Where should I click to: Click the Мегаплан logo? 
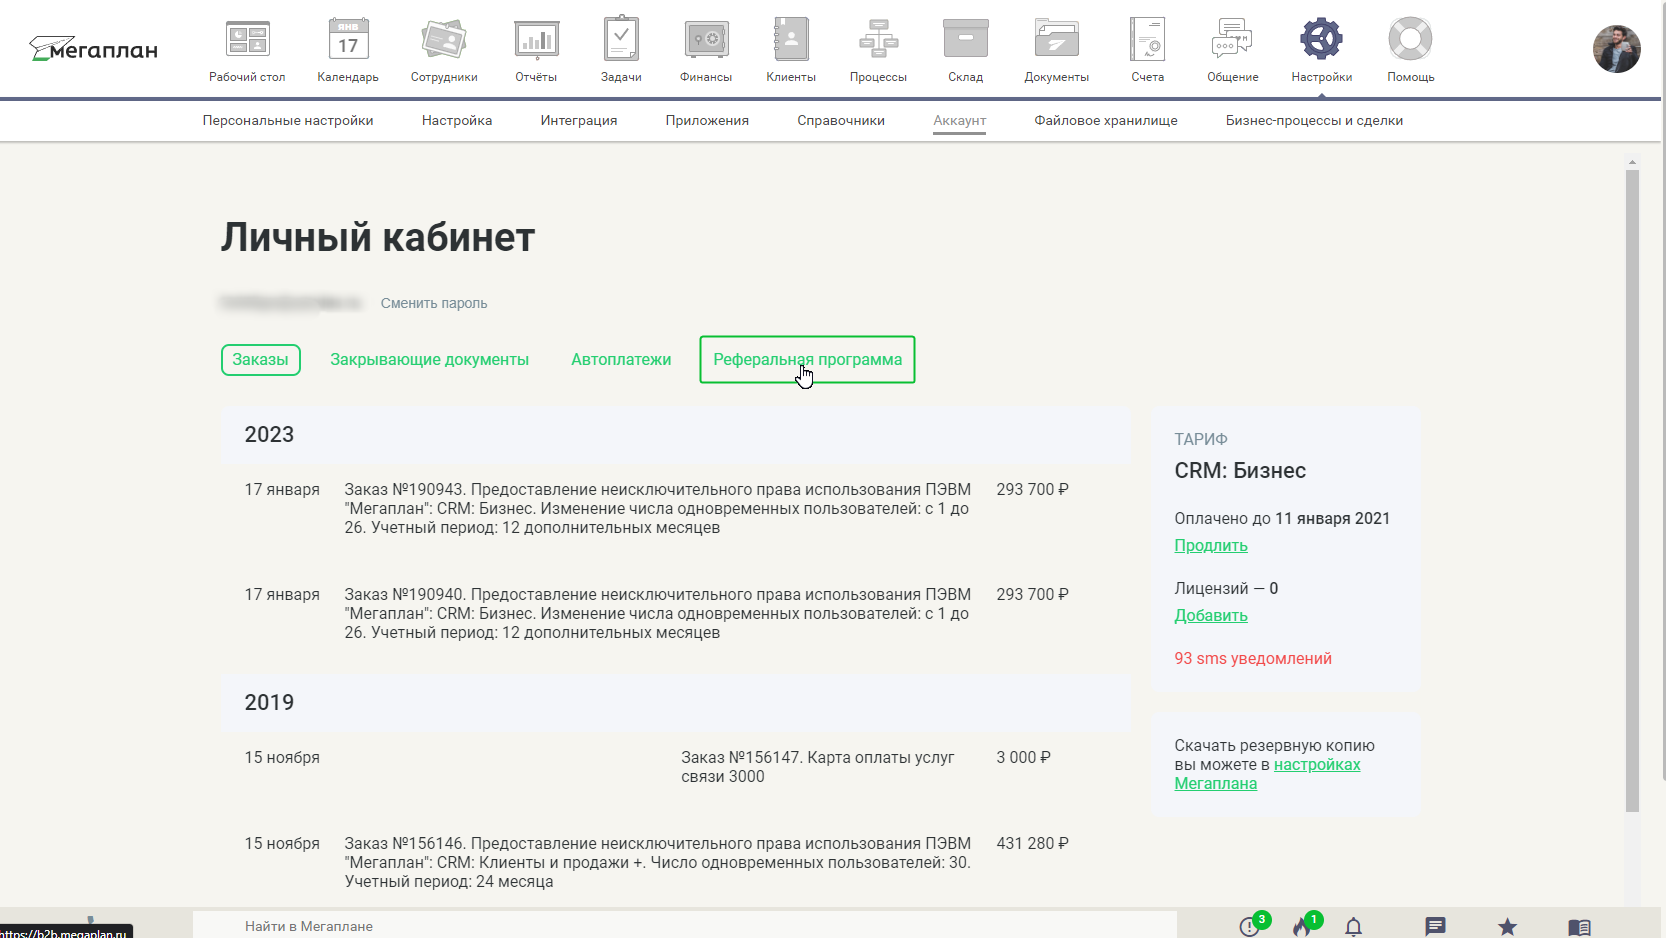tap(93, 49)
